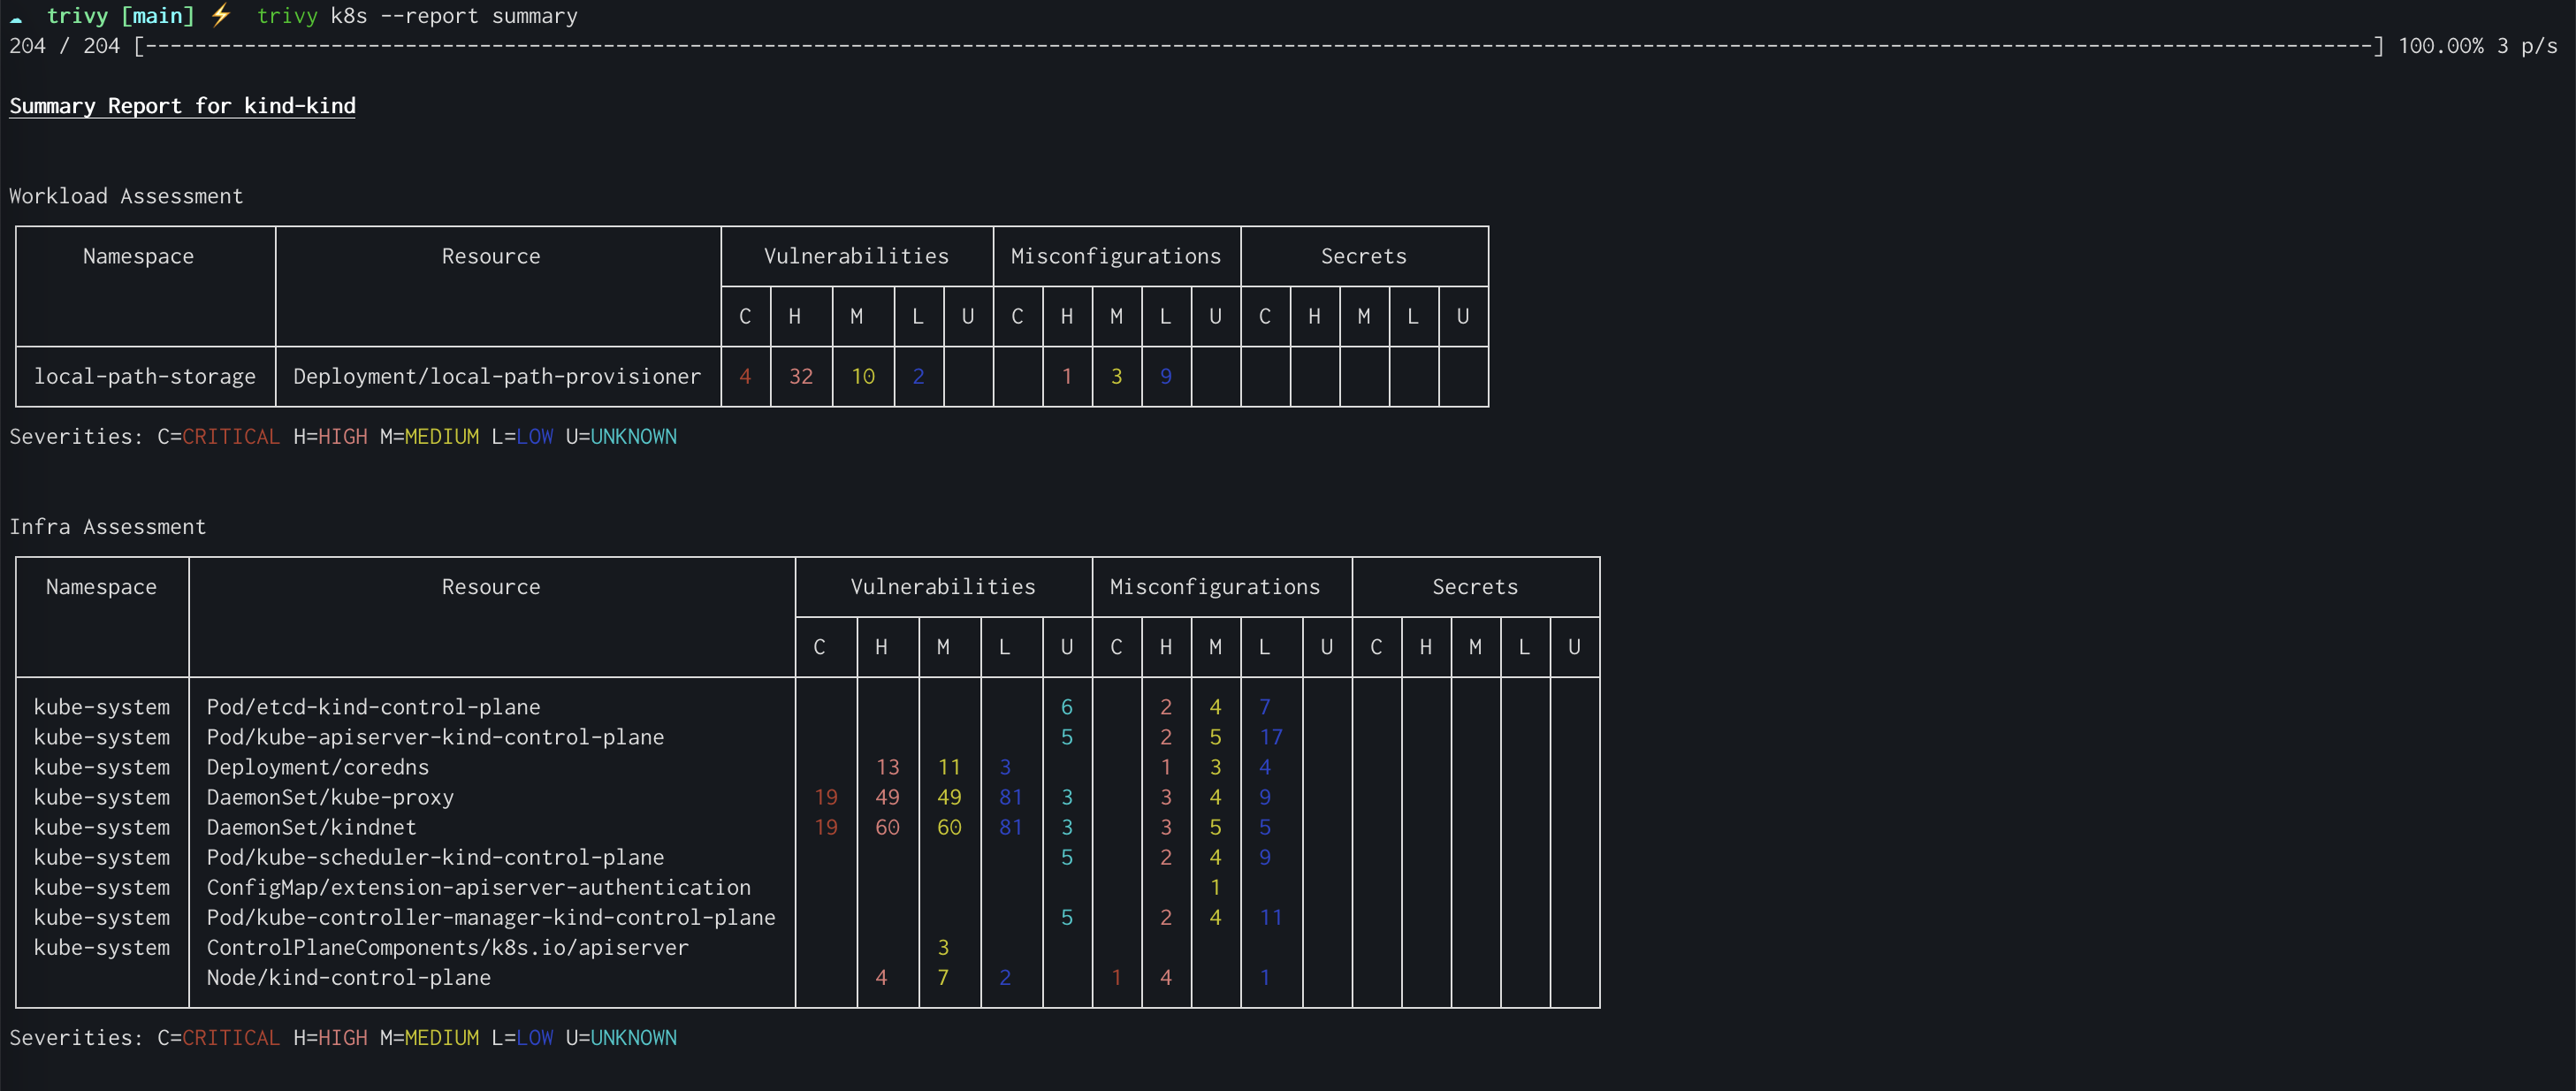Click the critical count 19 for DaemonSet/kindnet
This screenshot has width=2576, height=1091.
(x=827, y=827)
